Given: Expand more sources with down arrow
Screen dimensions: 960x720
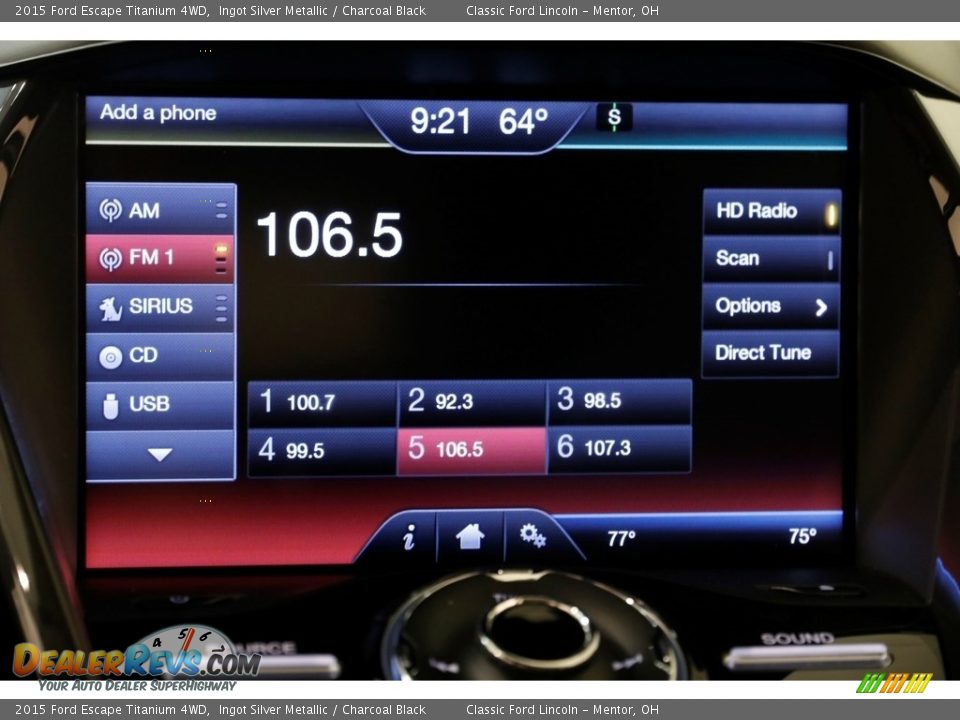Looking at the screenshot, I should point(160,455).
